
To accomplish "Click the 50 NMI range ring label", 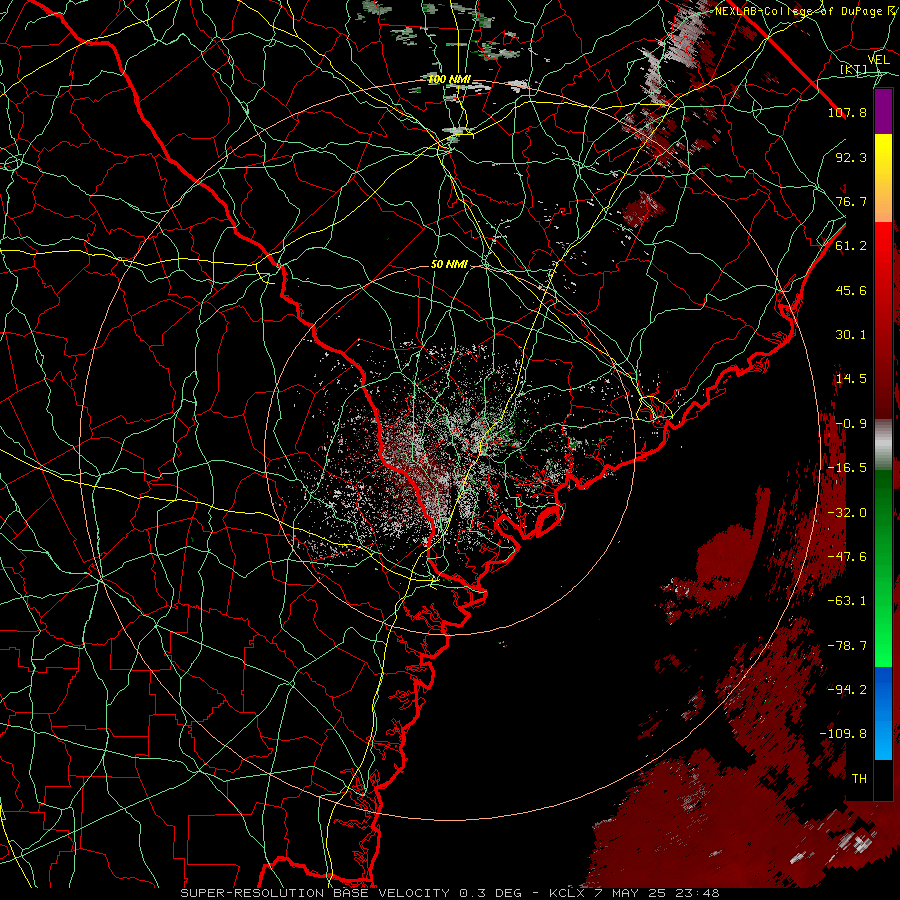I will coord(449,265).
